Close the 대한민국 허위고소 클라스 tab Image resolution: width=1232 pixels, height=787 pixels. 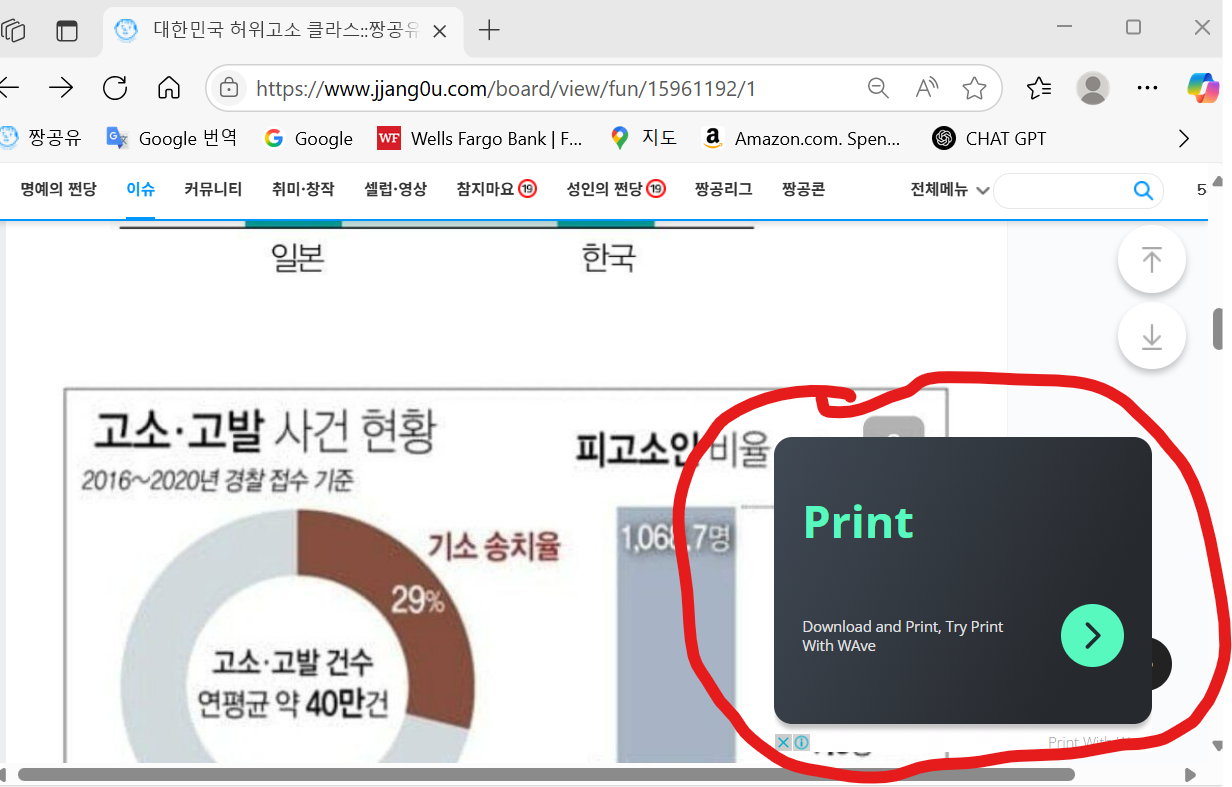click(439, 30)
